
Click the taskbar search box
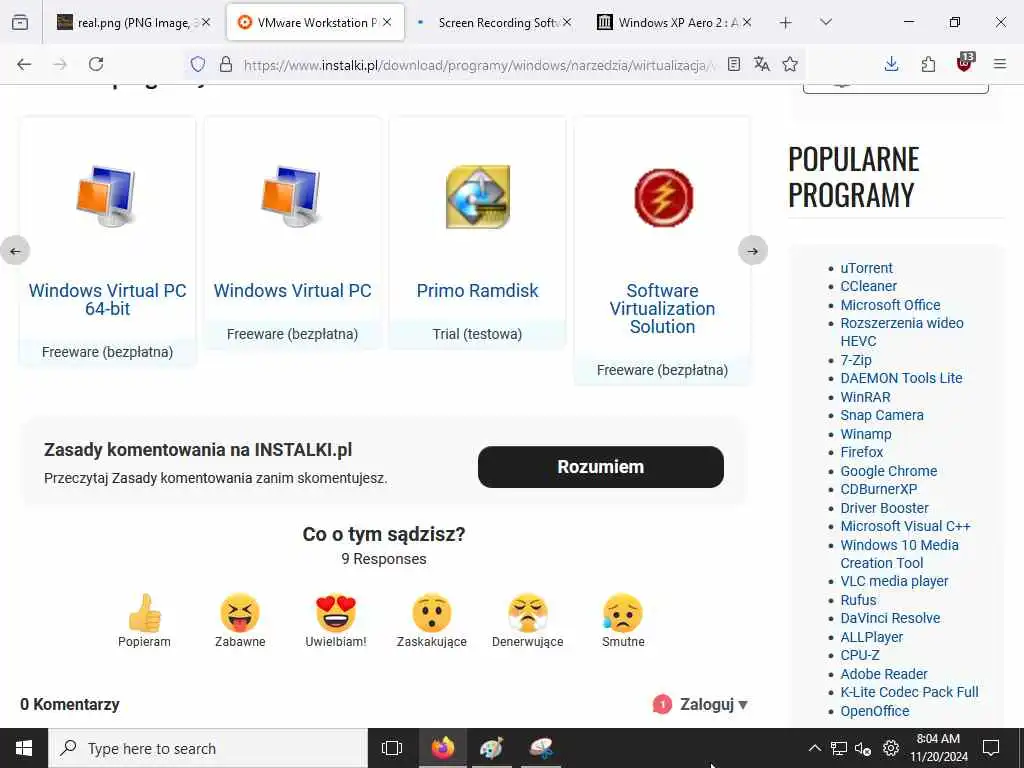[x=208, y=748]
